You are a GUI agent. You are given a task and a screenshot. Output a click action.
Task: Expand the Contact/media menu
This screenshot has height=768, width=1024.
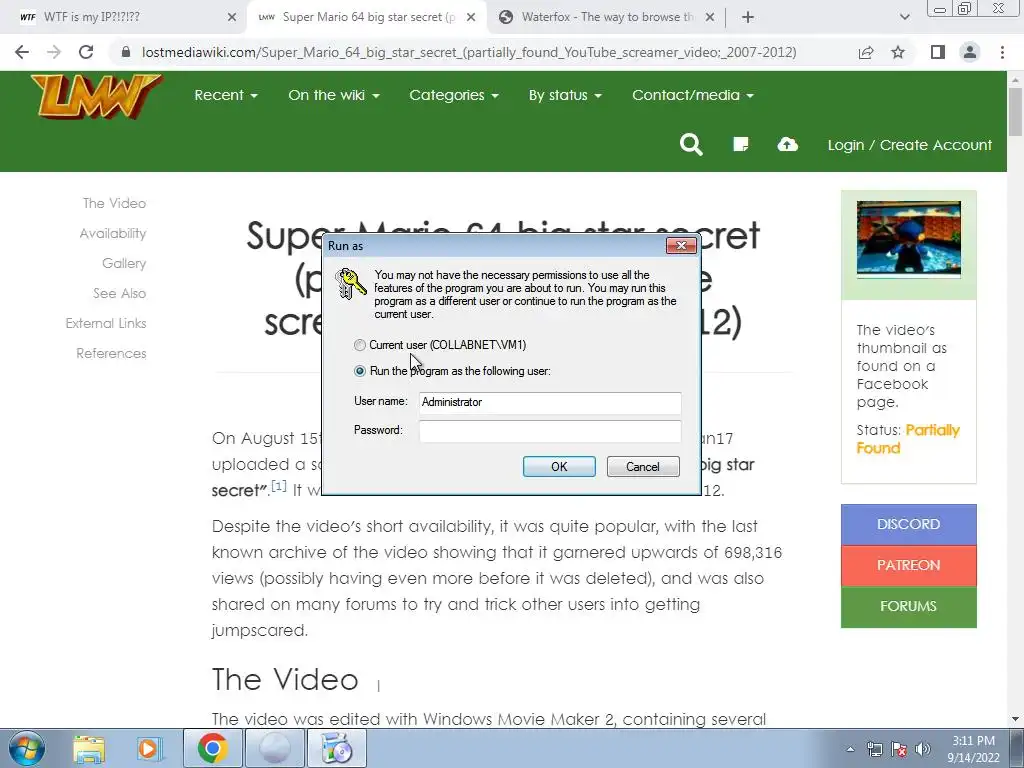[x=693, y=95]
